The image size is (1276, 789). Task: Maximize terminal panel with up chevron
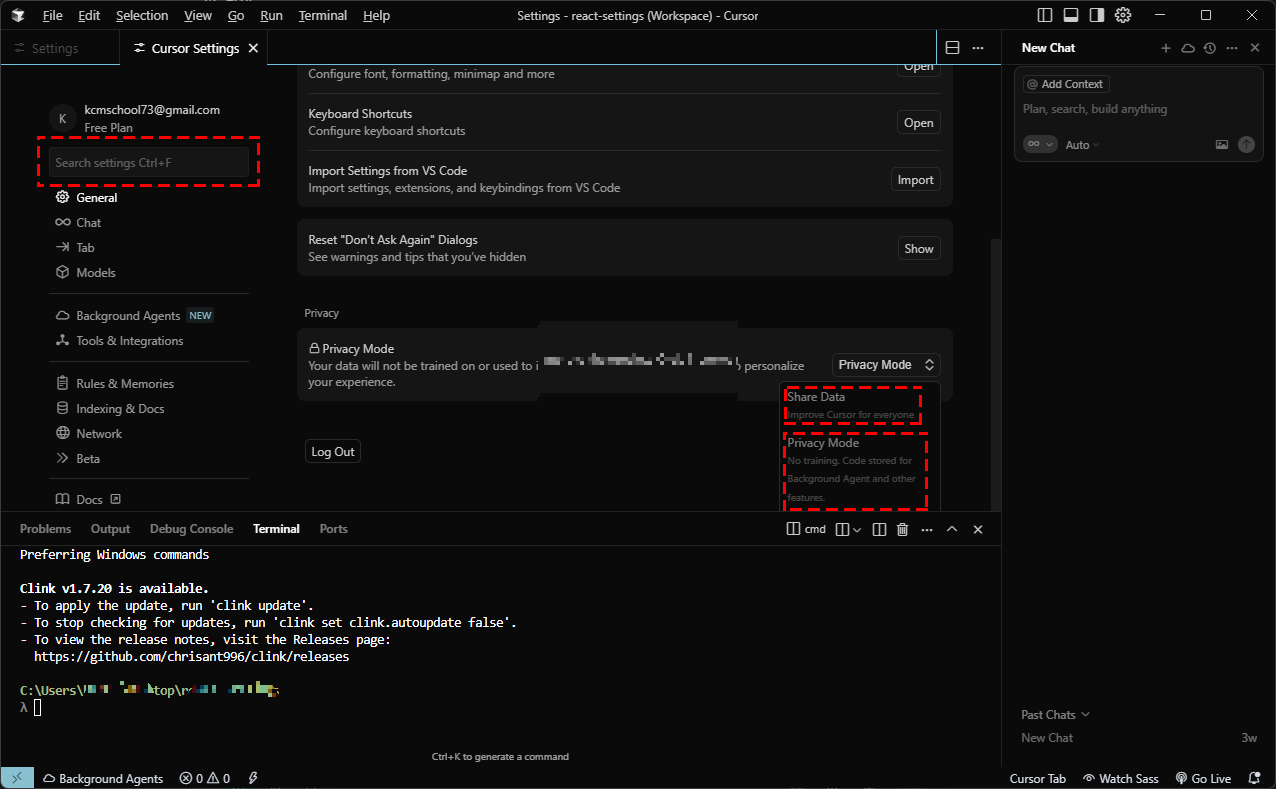pyautogui.click(x=952, y=529)
